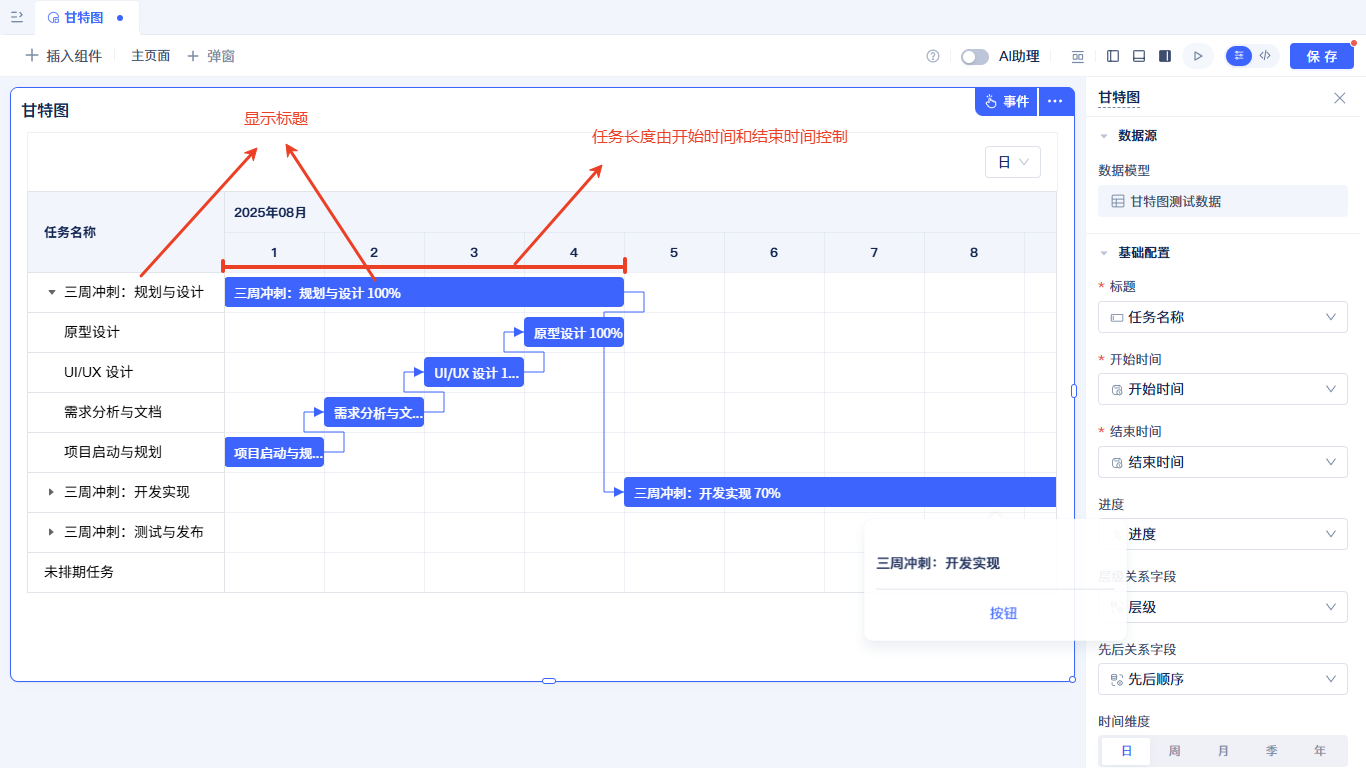Image resolution: width=1366 pixels, height=768 pixels.
Task: Select 周 in the 时间维度 segmented control
Action: 1175,751
